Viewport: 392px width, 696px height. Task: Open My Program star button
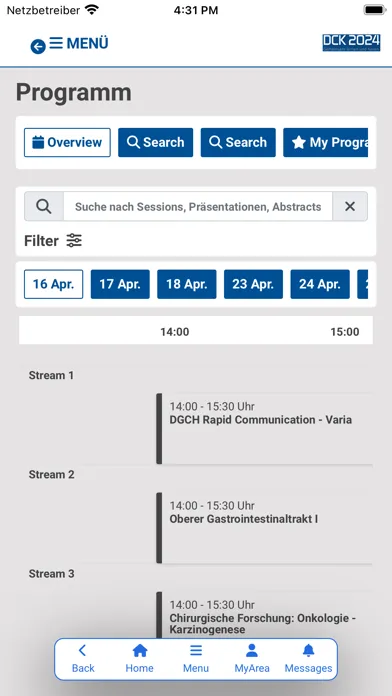[325, 142]
